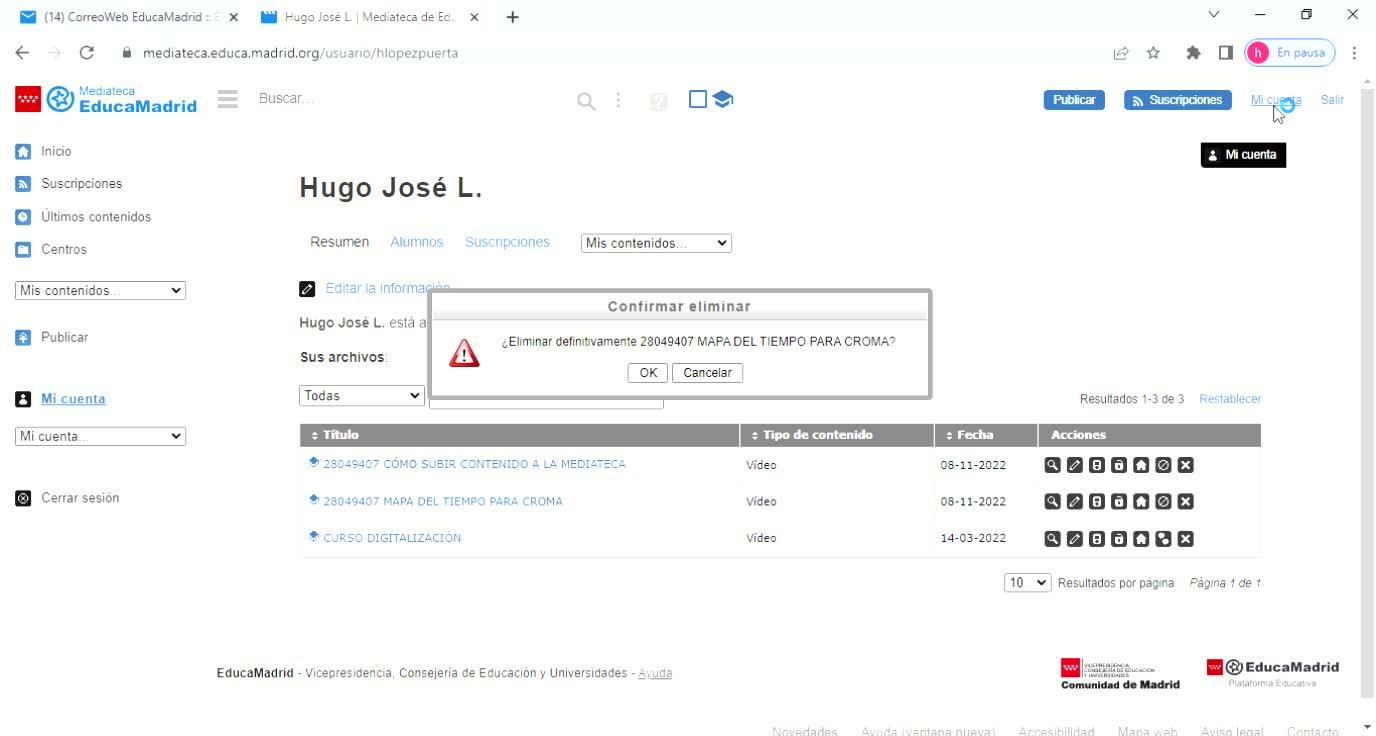Click the search magnifier icon in the header

[587, 101]
